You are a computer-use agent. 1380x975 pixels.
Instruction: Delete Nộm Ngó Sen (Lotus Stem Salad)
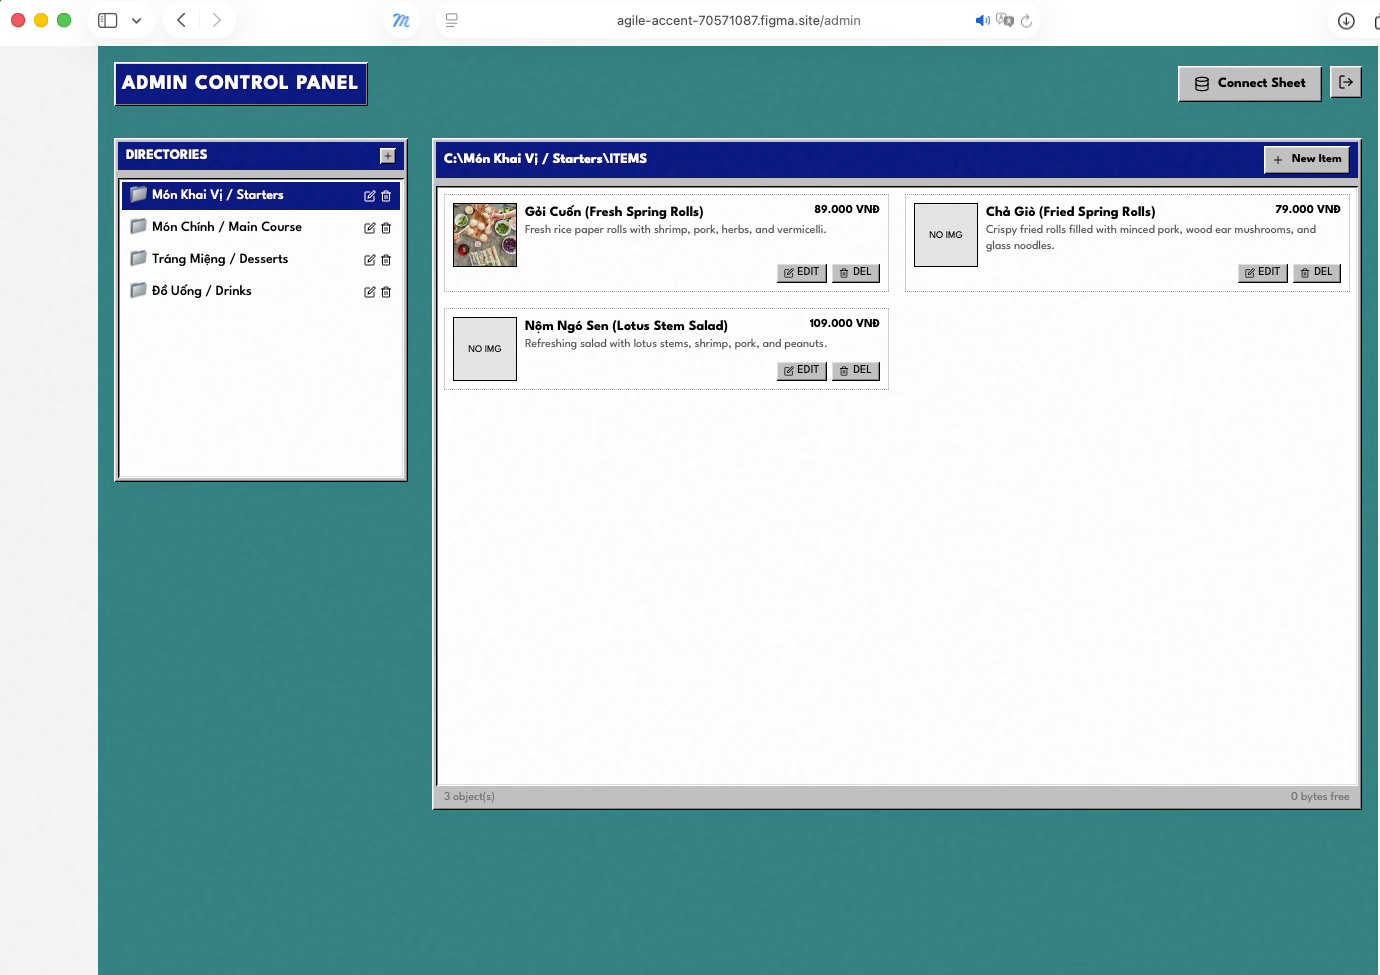tap(856, 370)
